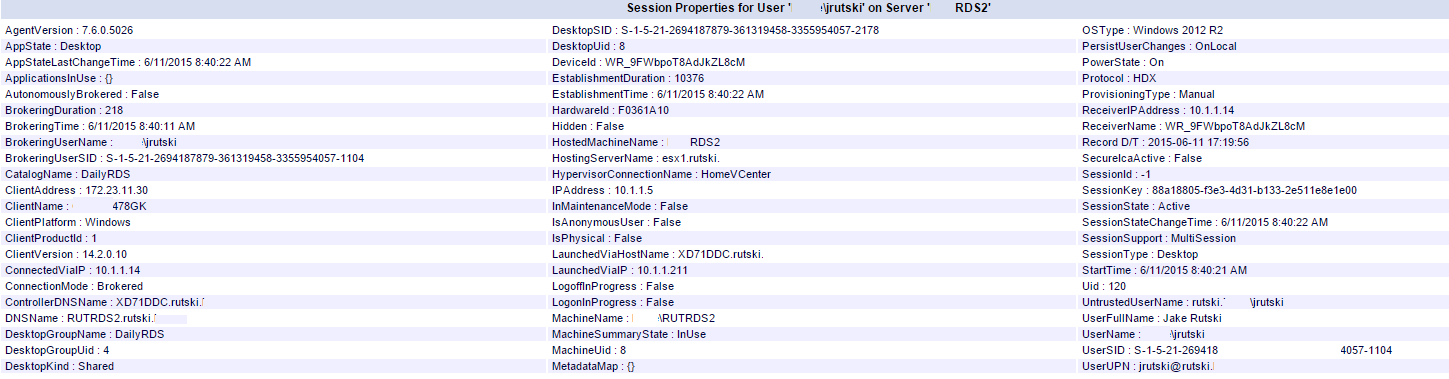Click MetadataMap : {} entry
This screenshot has width=1449, height=379.
click(594, 366)
